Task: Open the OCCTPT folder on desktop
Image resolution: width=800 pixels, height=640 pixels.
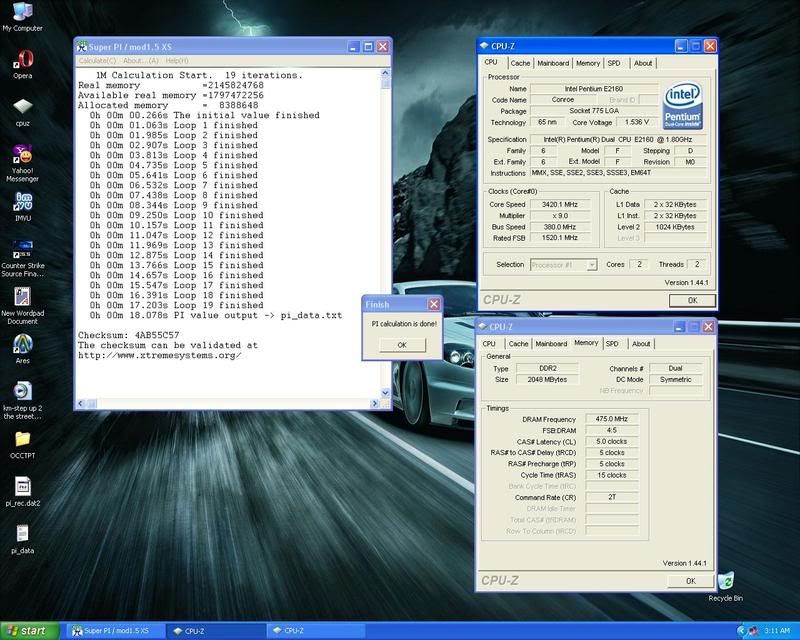Action: [x=21, y=438]
